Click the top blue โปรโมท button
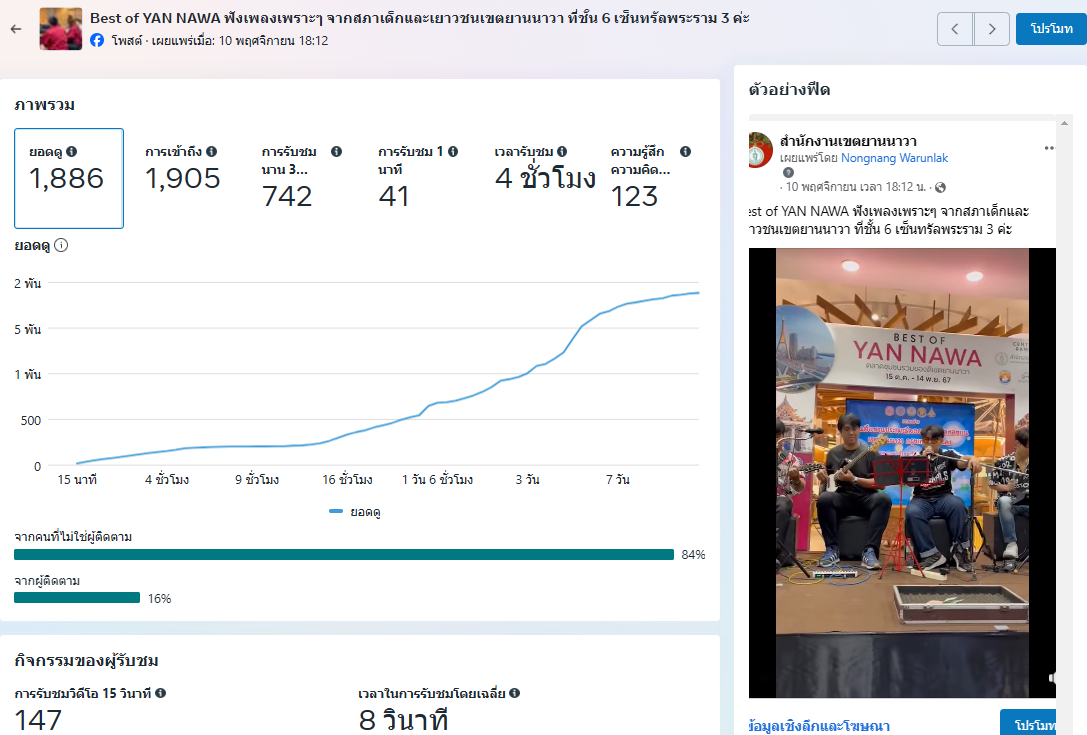 [x=1051, y=29]
